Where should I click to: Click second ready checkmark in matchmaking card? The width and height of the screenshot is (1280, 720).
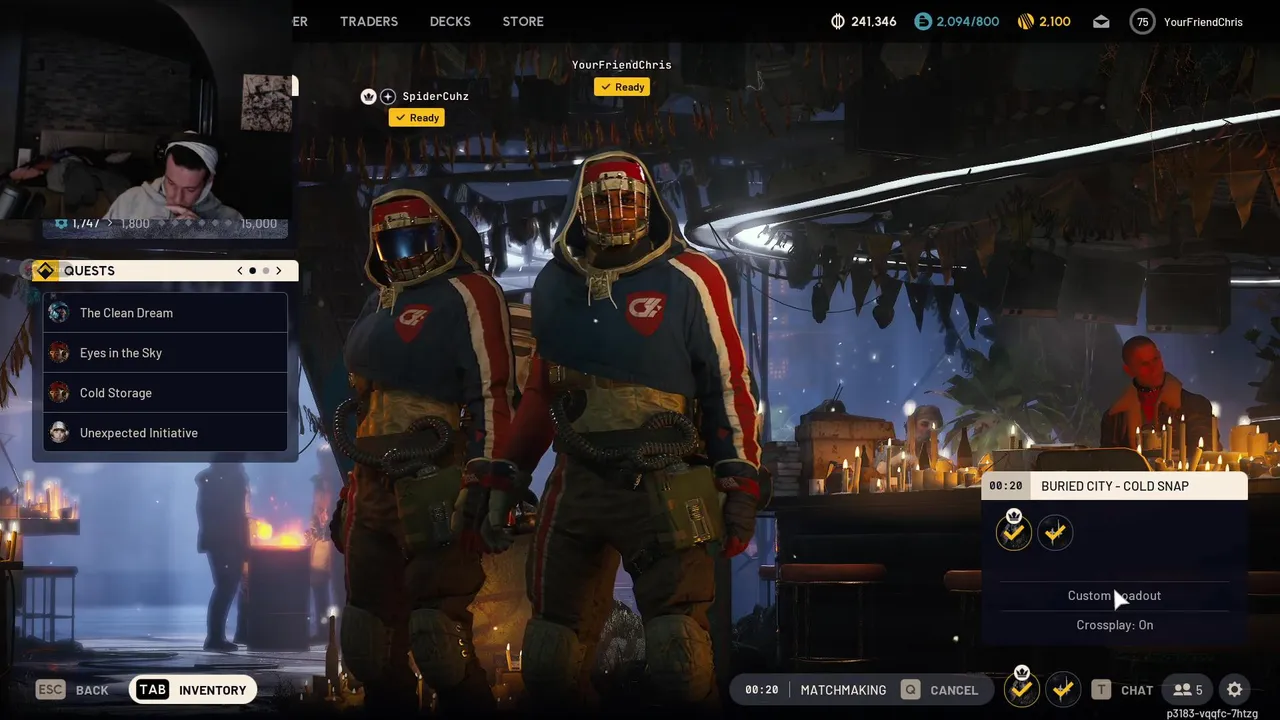(x=1055, y=533)
